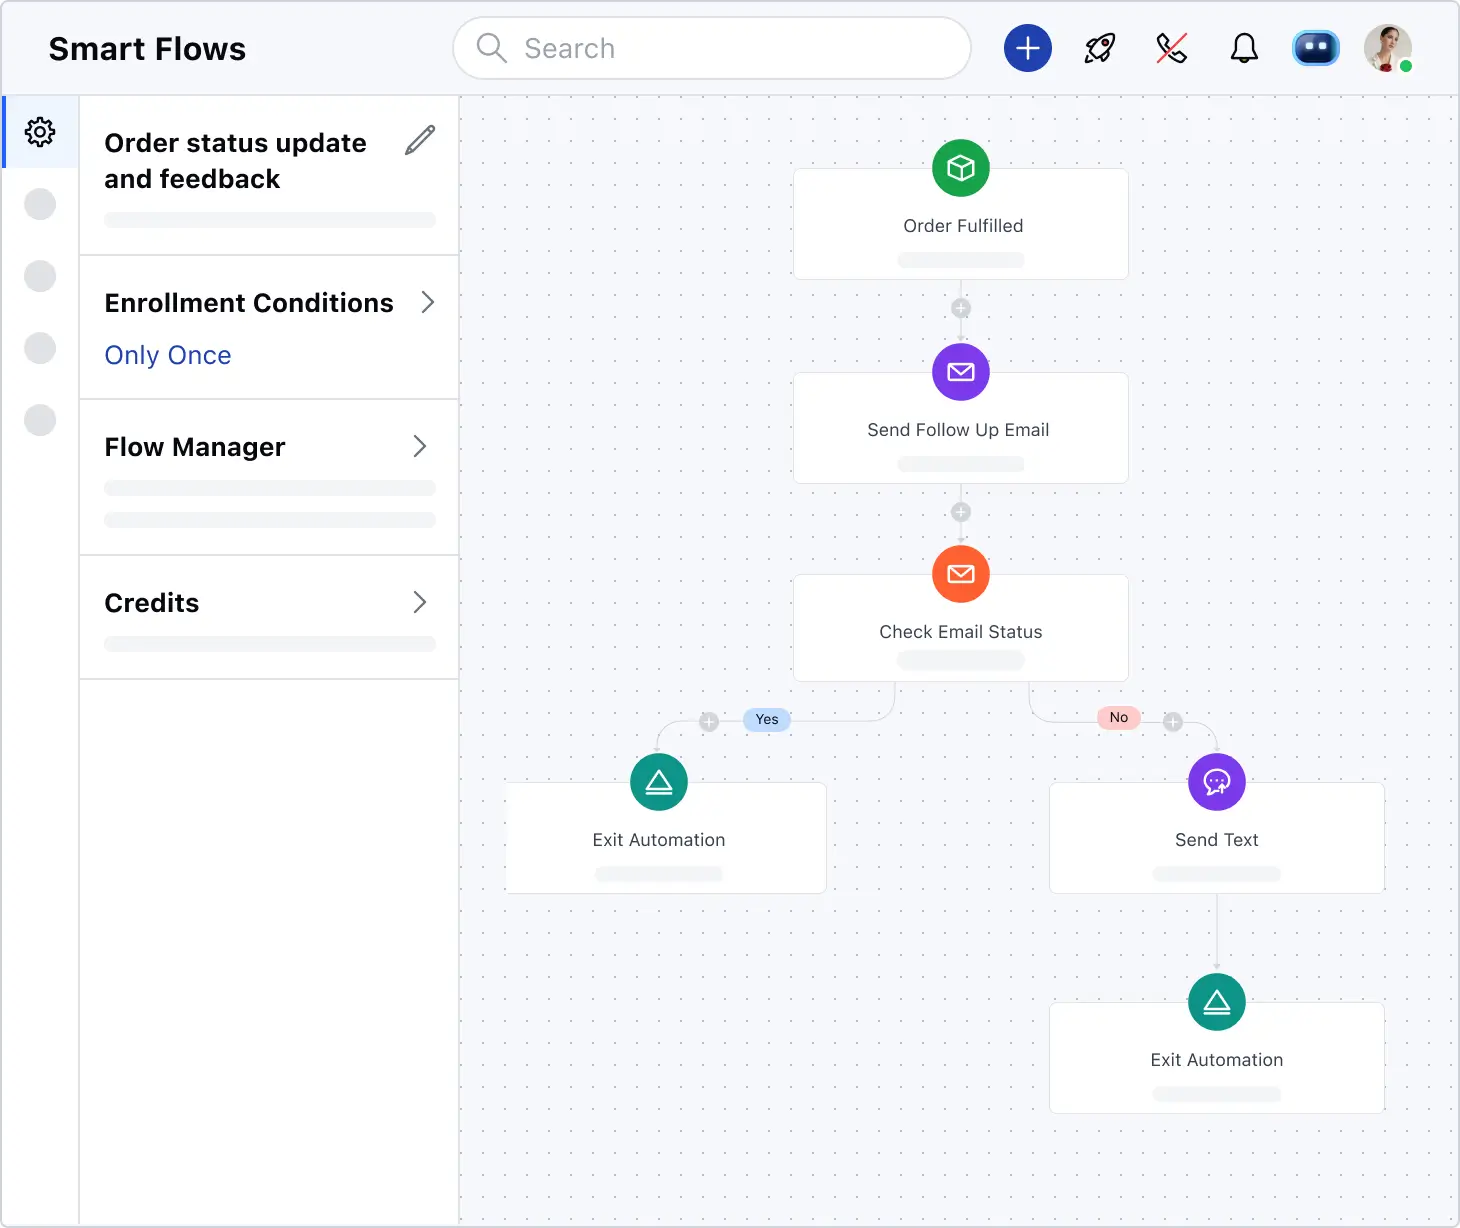Select the settings gear sidebar tab
This screenshot has height=1228, width=1460.
(40, 132)
